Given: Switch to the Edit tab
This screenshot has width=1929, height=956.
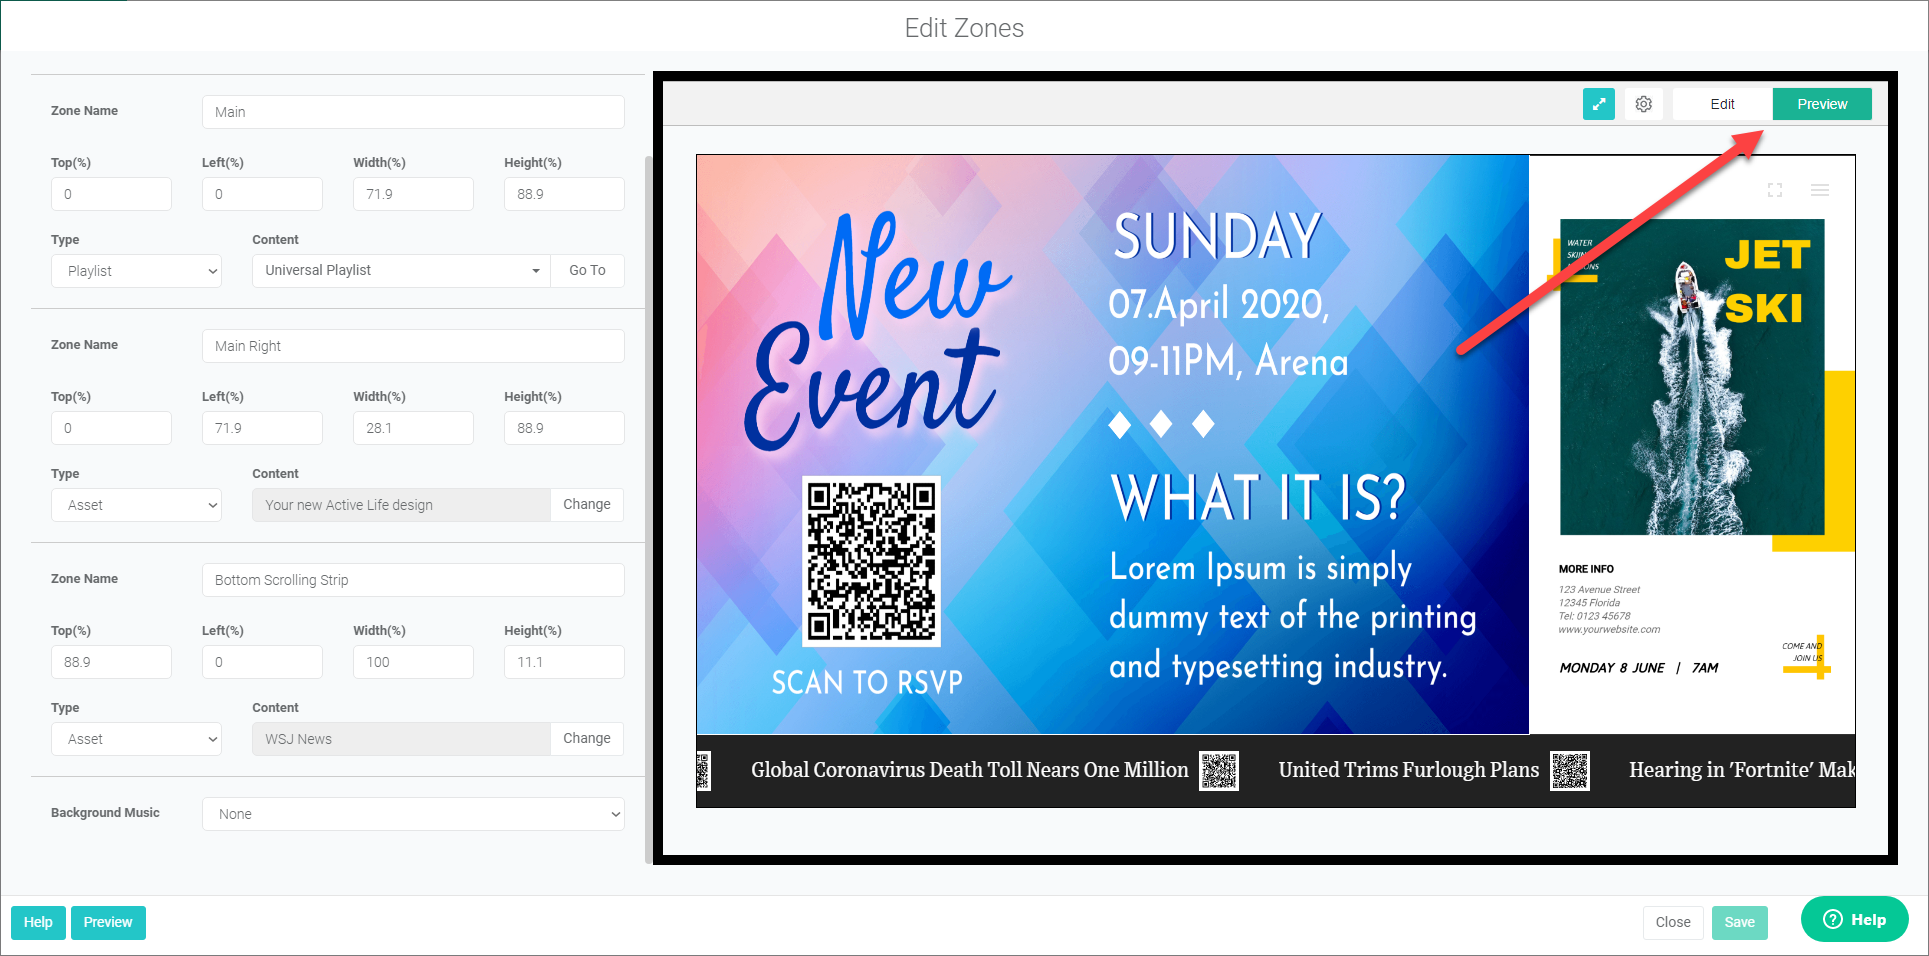Looking at the screenshot, I should coord(1722,104).
